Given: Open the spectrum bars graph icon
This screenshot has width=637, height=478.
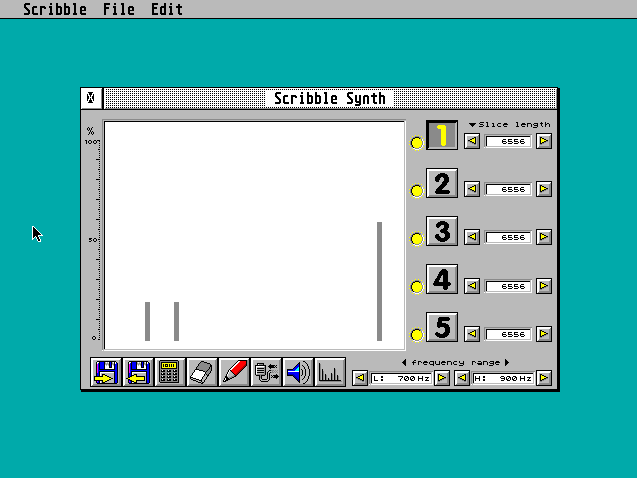Looking at the screenshot, I should coord(330,373).
